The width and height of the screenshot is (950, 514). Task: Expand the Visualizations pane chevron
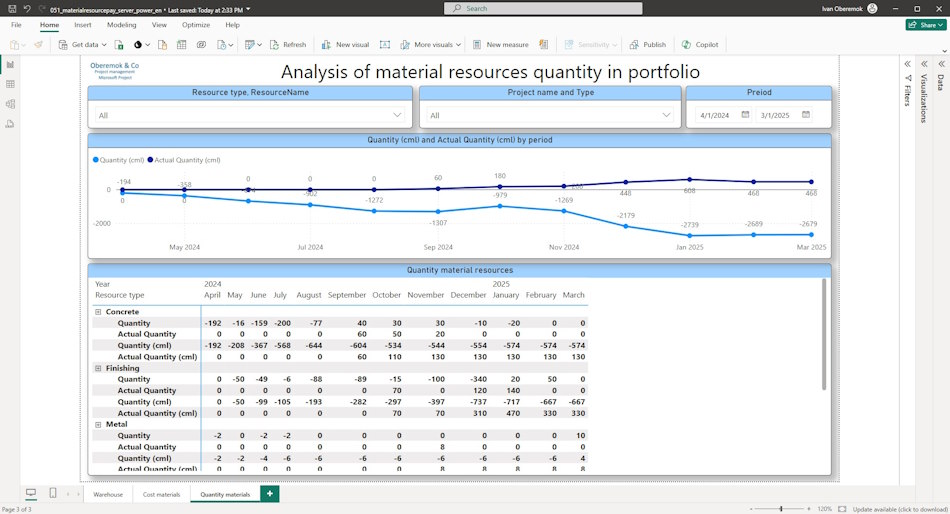point(925,64)
